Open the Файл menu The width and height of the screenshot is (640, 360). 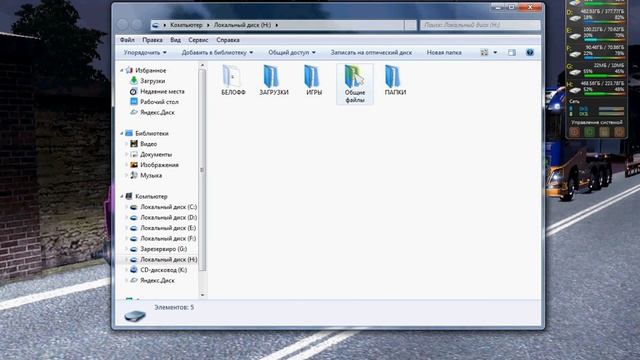[127, 40]
